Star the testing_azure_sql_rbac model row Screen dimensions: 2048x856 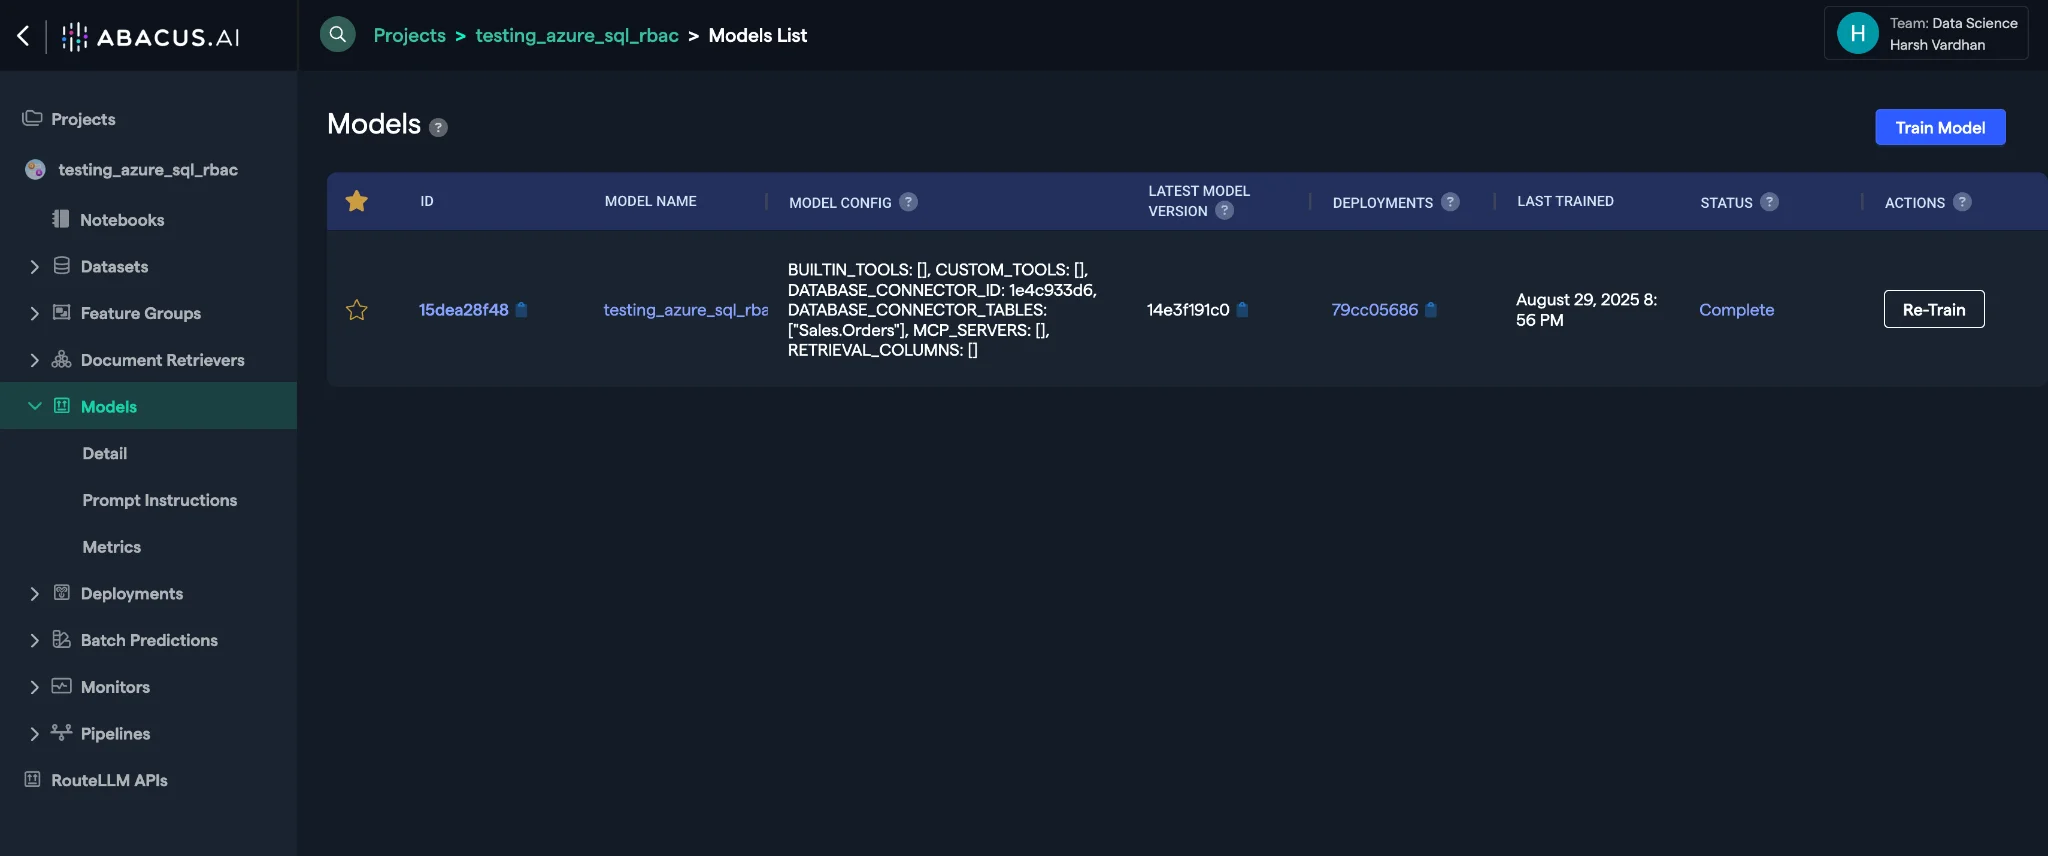(x=356, y=310)
